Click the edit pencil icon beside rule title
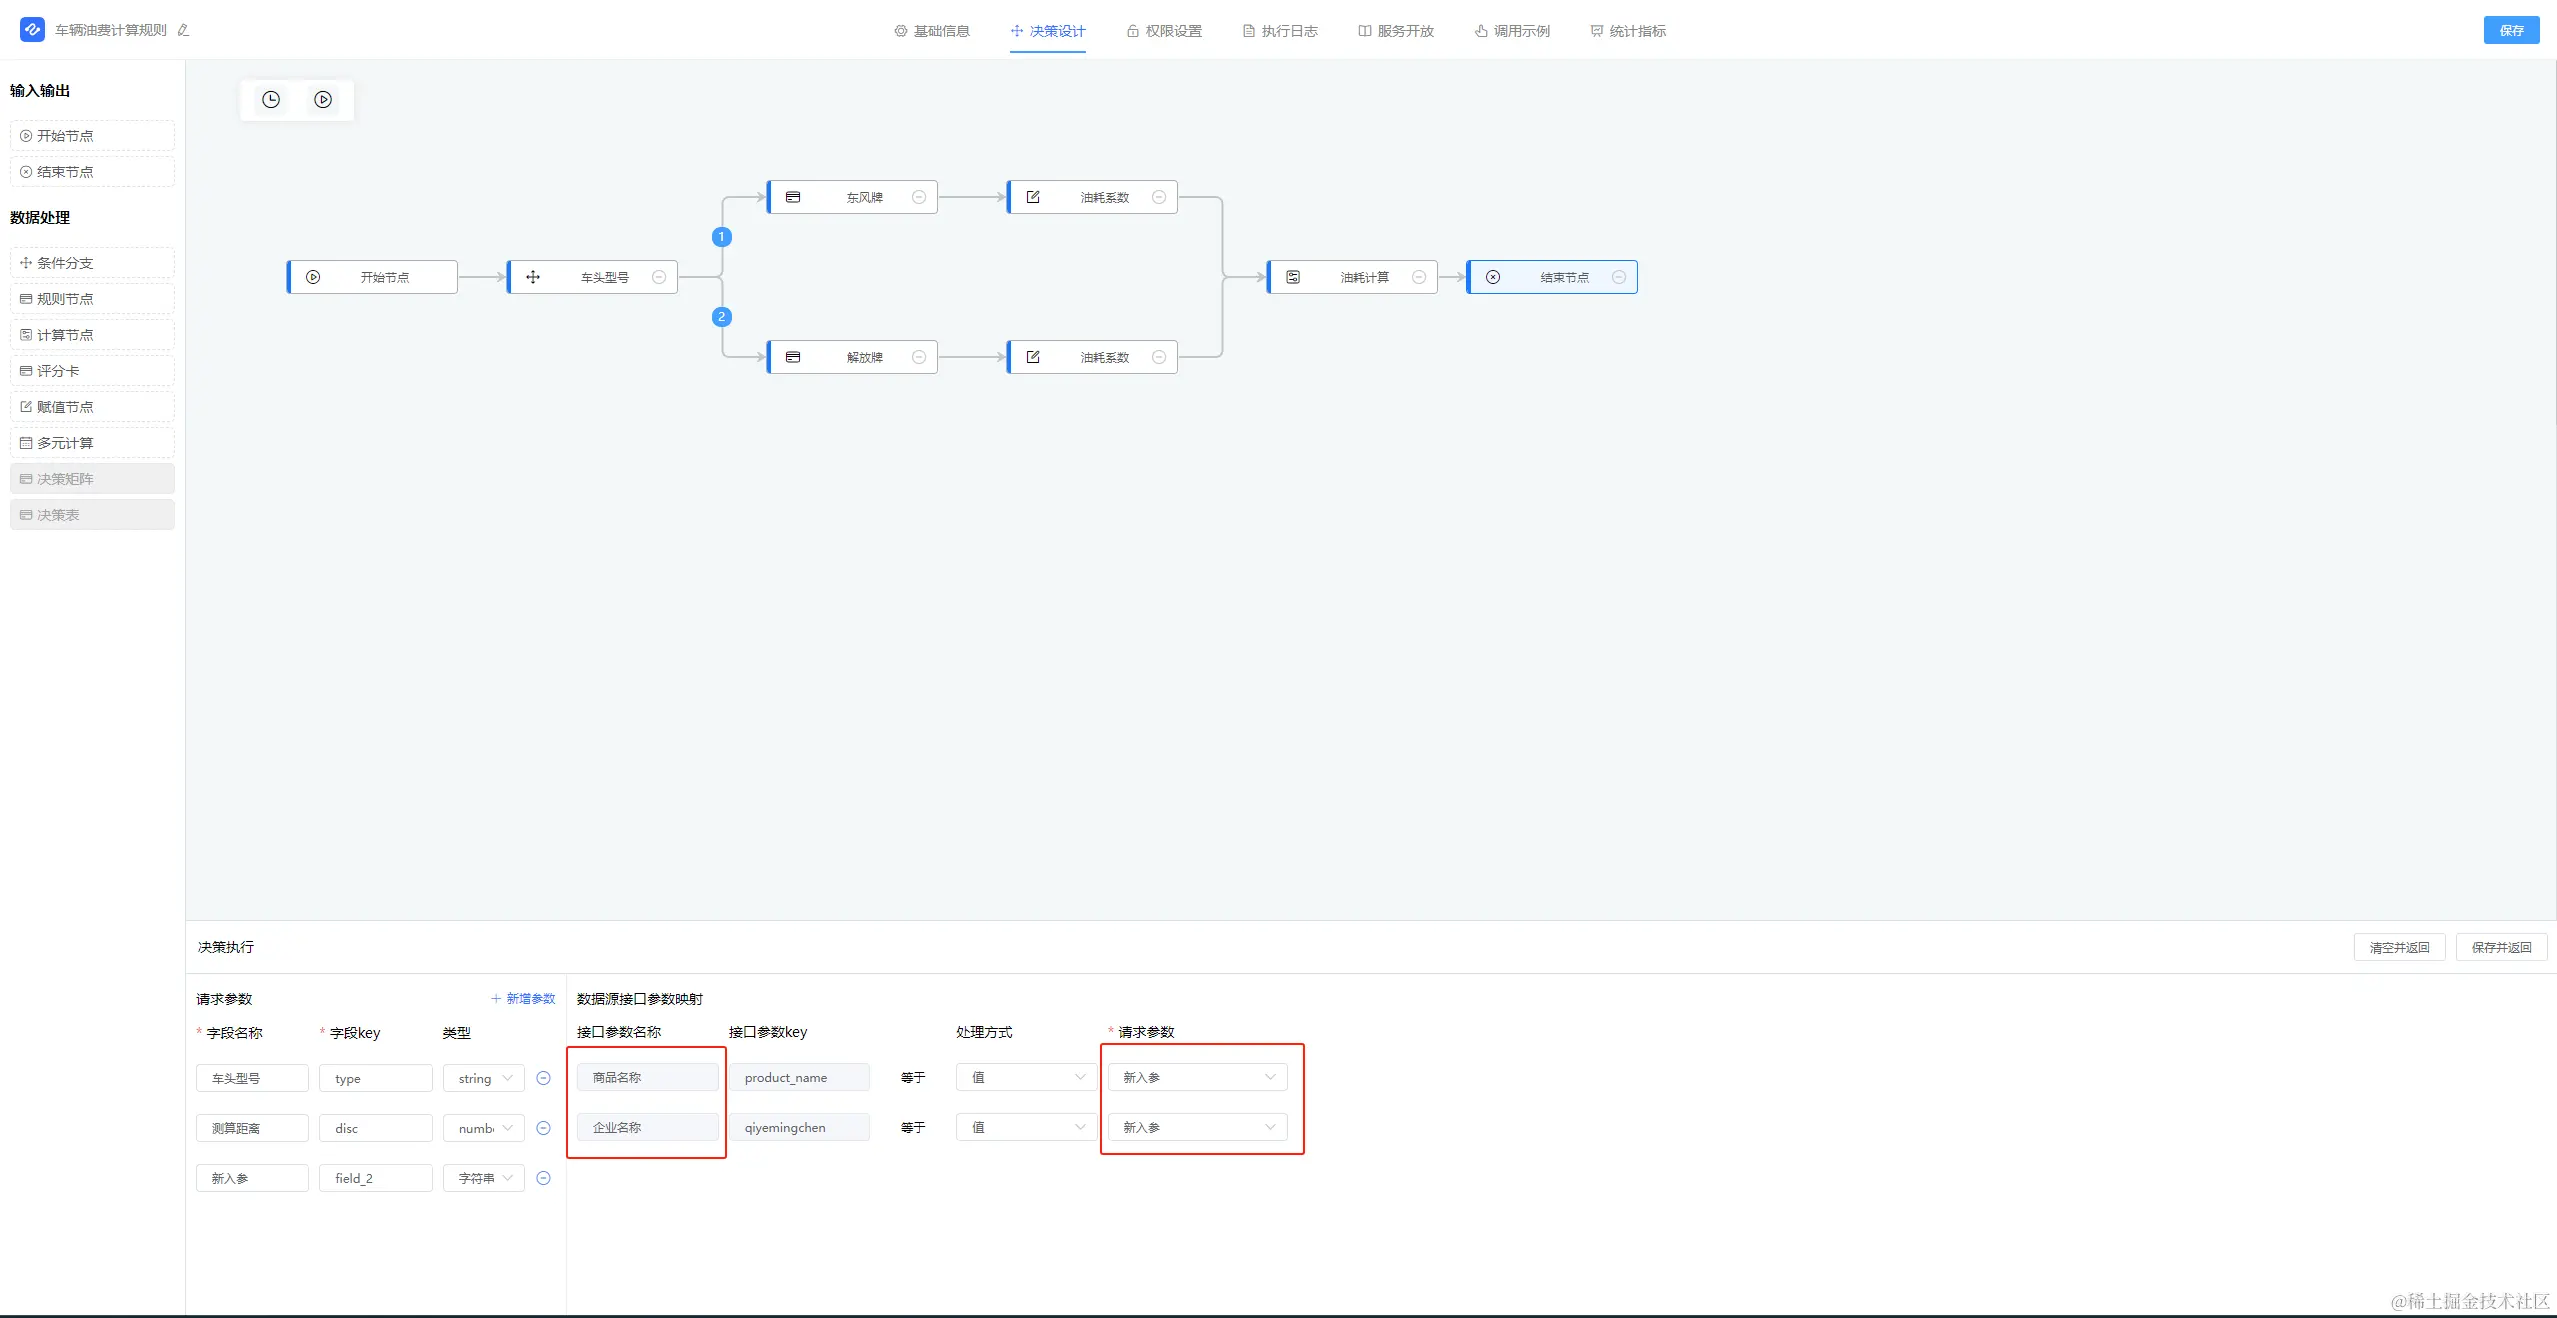Image resolution: width=2557 pixels, height=1318 pixels. click(x=183, y=31)
